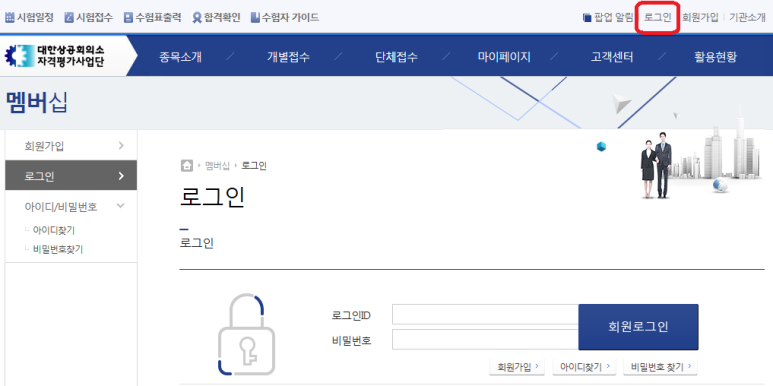Viewport: 773px width, 386px height.
Task: Click the 시험일정 calendar icon
Action: (9, 18)
